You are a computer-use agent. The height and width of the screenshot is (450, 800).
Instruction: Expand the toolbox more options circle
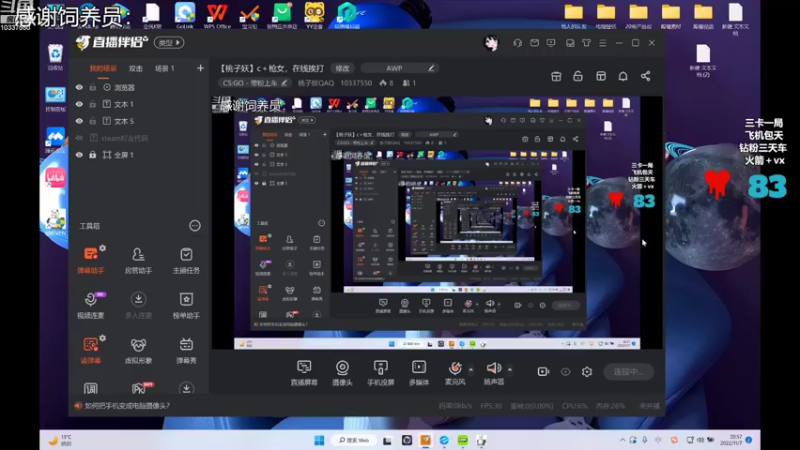[x=195, y=226]
